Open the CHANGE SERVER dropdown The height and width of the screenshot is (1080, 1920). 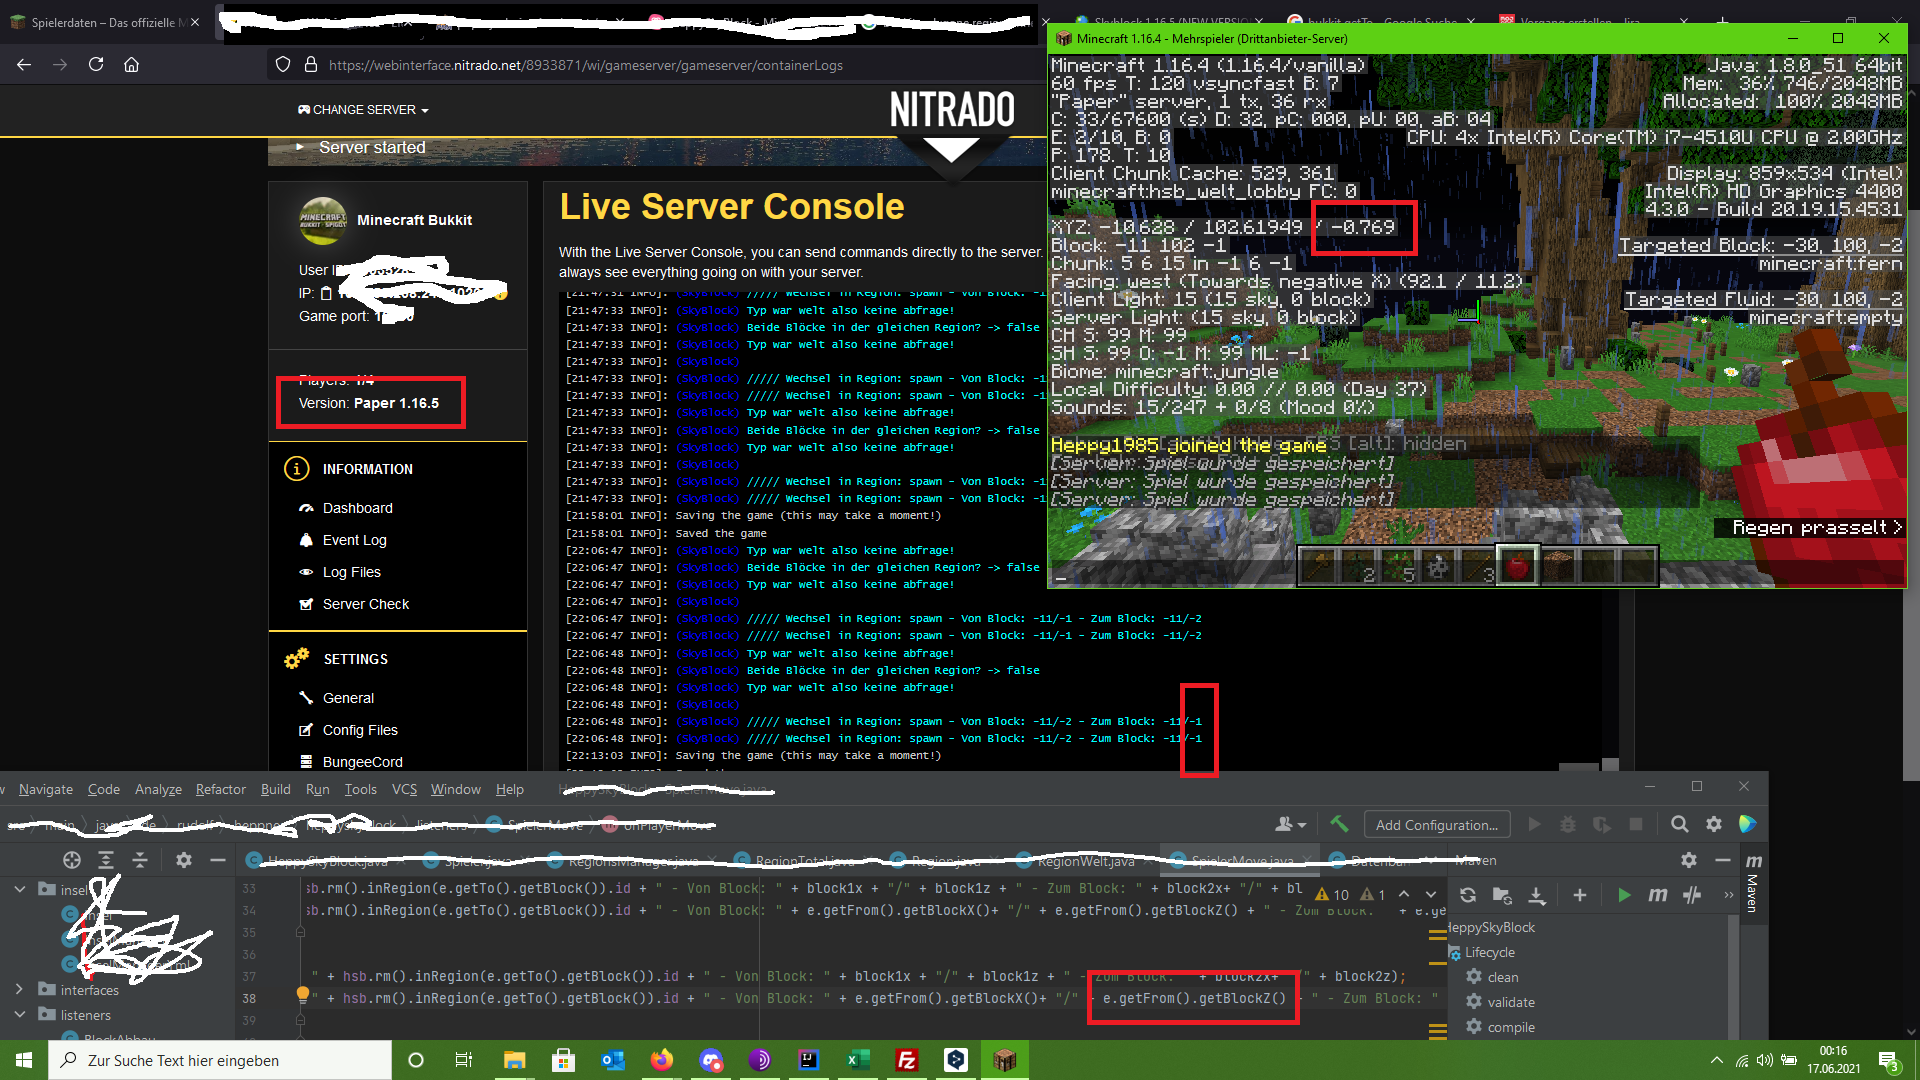click(x=363, y=110)
